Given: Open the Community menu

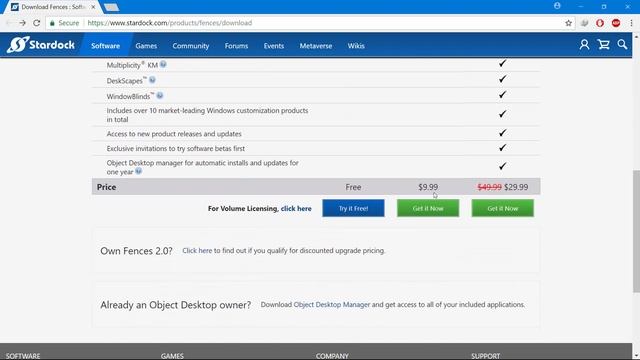Looking at the screenshot, I should click(x=191, y=46).
